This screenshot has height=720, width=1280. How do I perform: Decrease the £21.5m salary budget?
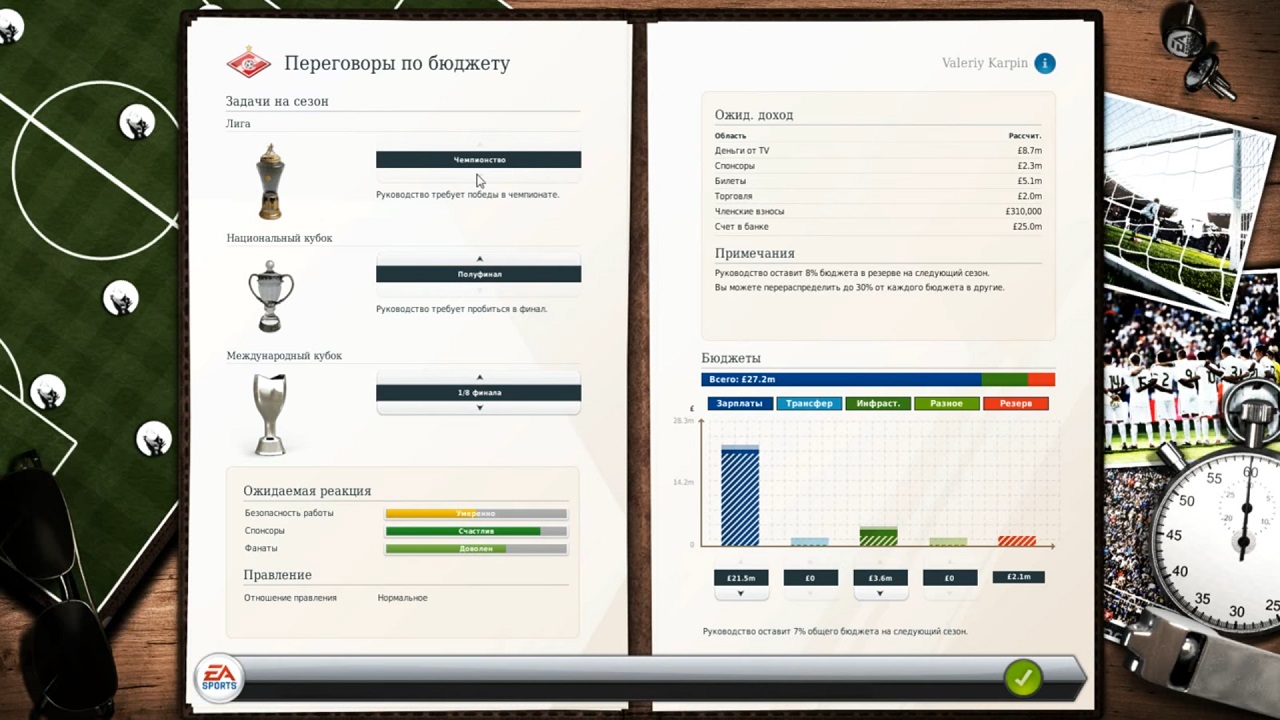coord(741,593)
